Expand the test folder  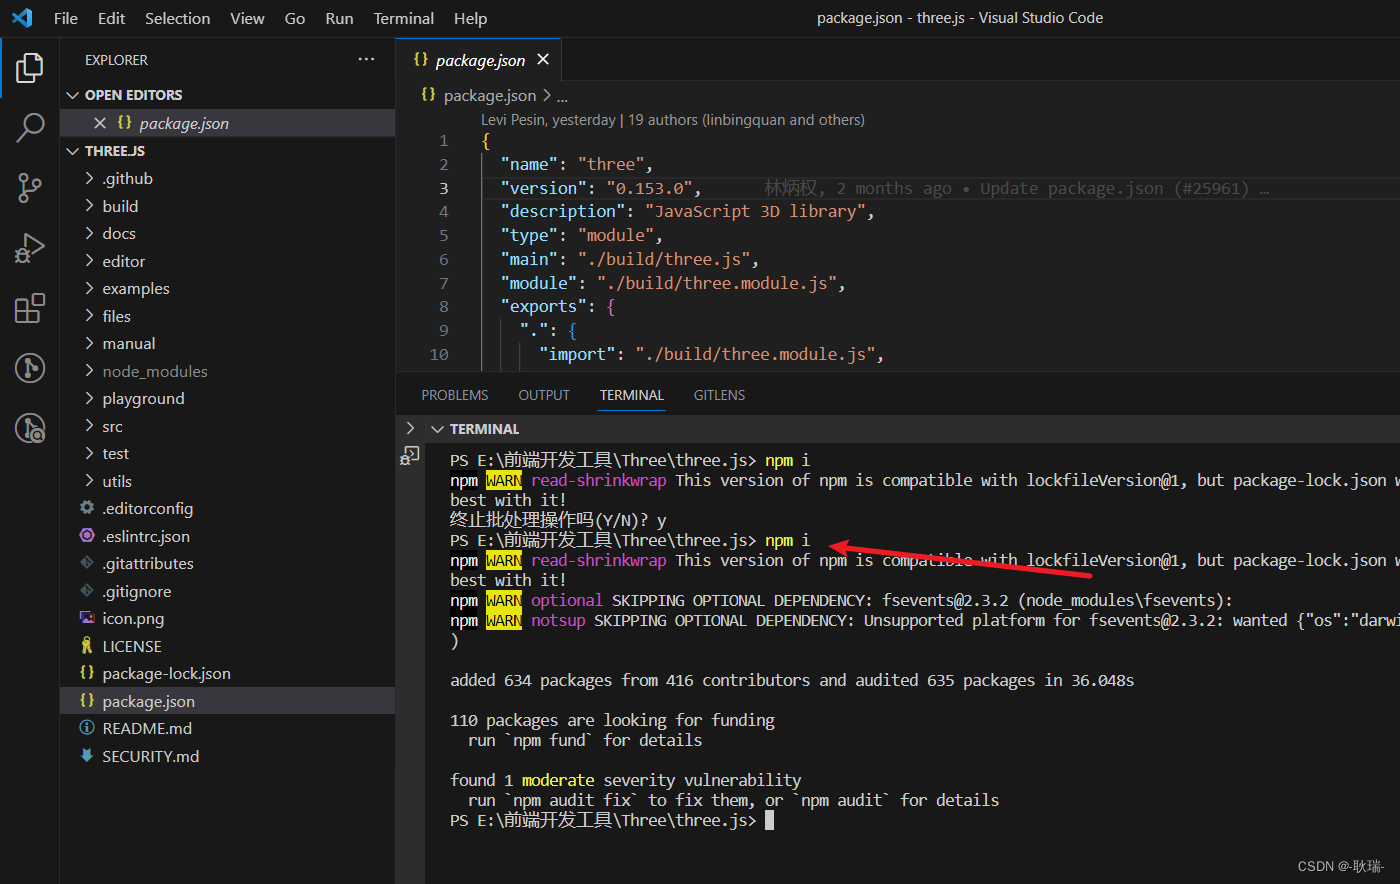pyautogui.click(x=90, y=453)
